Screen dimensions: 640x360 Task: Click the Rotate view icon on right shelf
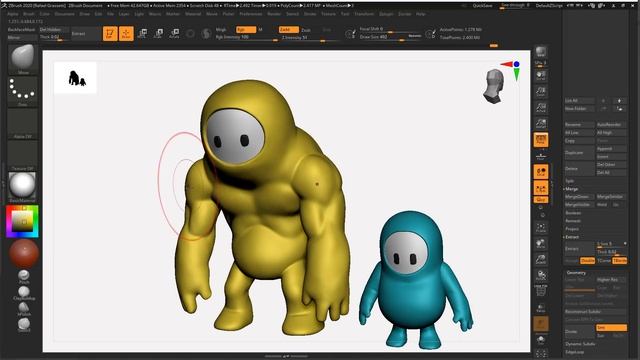pos(541,276)
